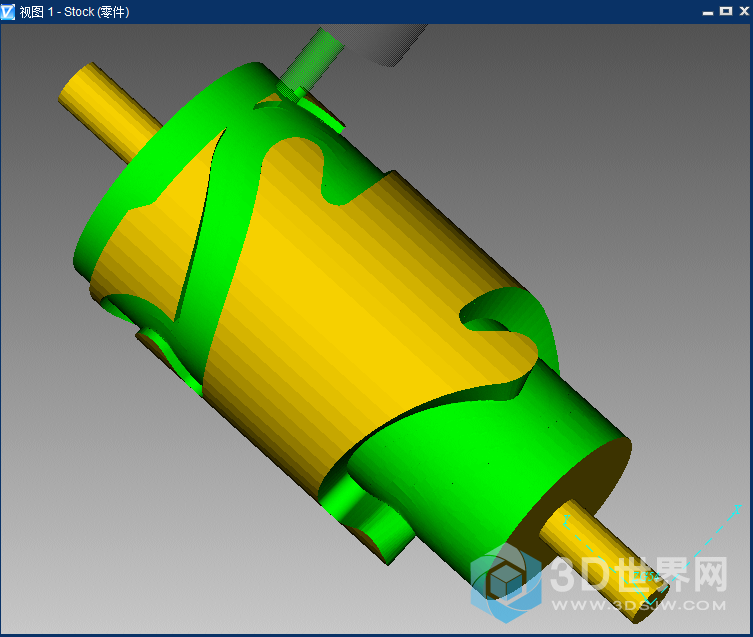Click the VERICUT view icon in title bar

pyautogui.click(x=8, y=12)
